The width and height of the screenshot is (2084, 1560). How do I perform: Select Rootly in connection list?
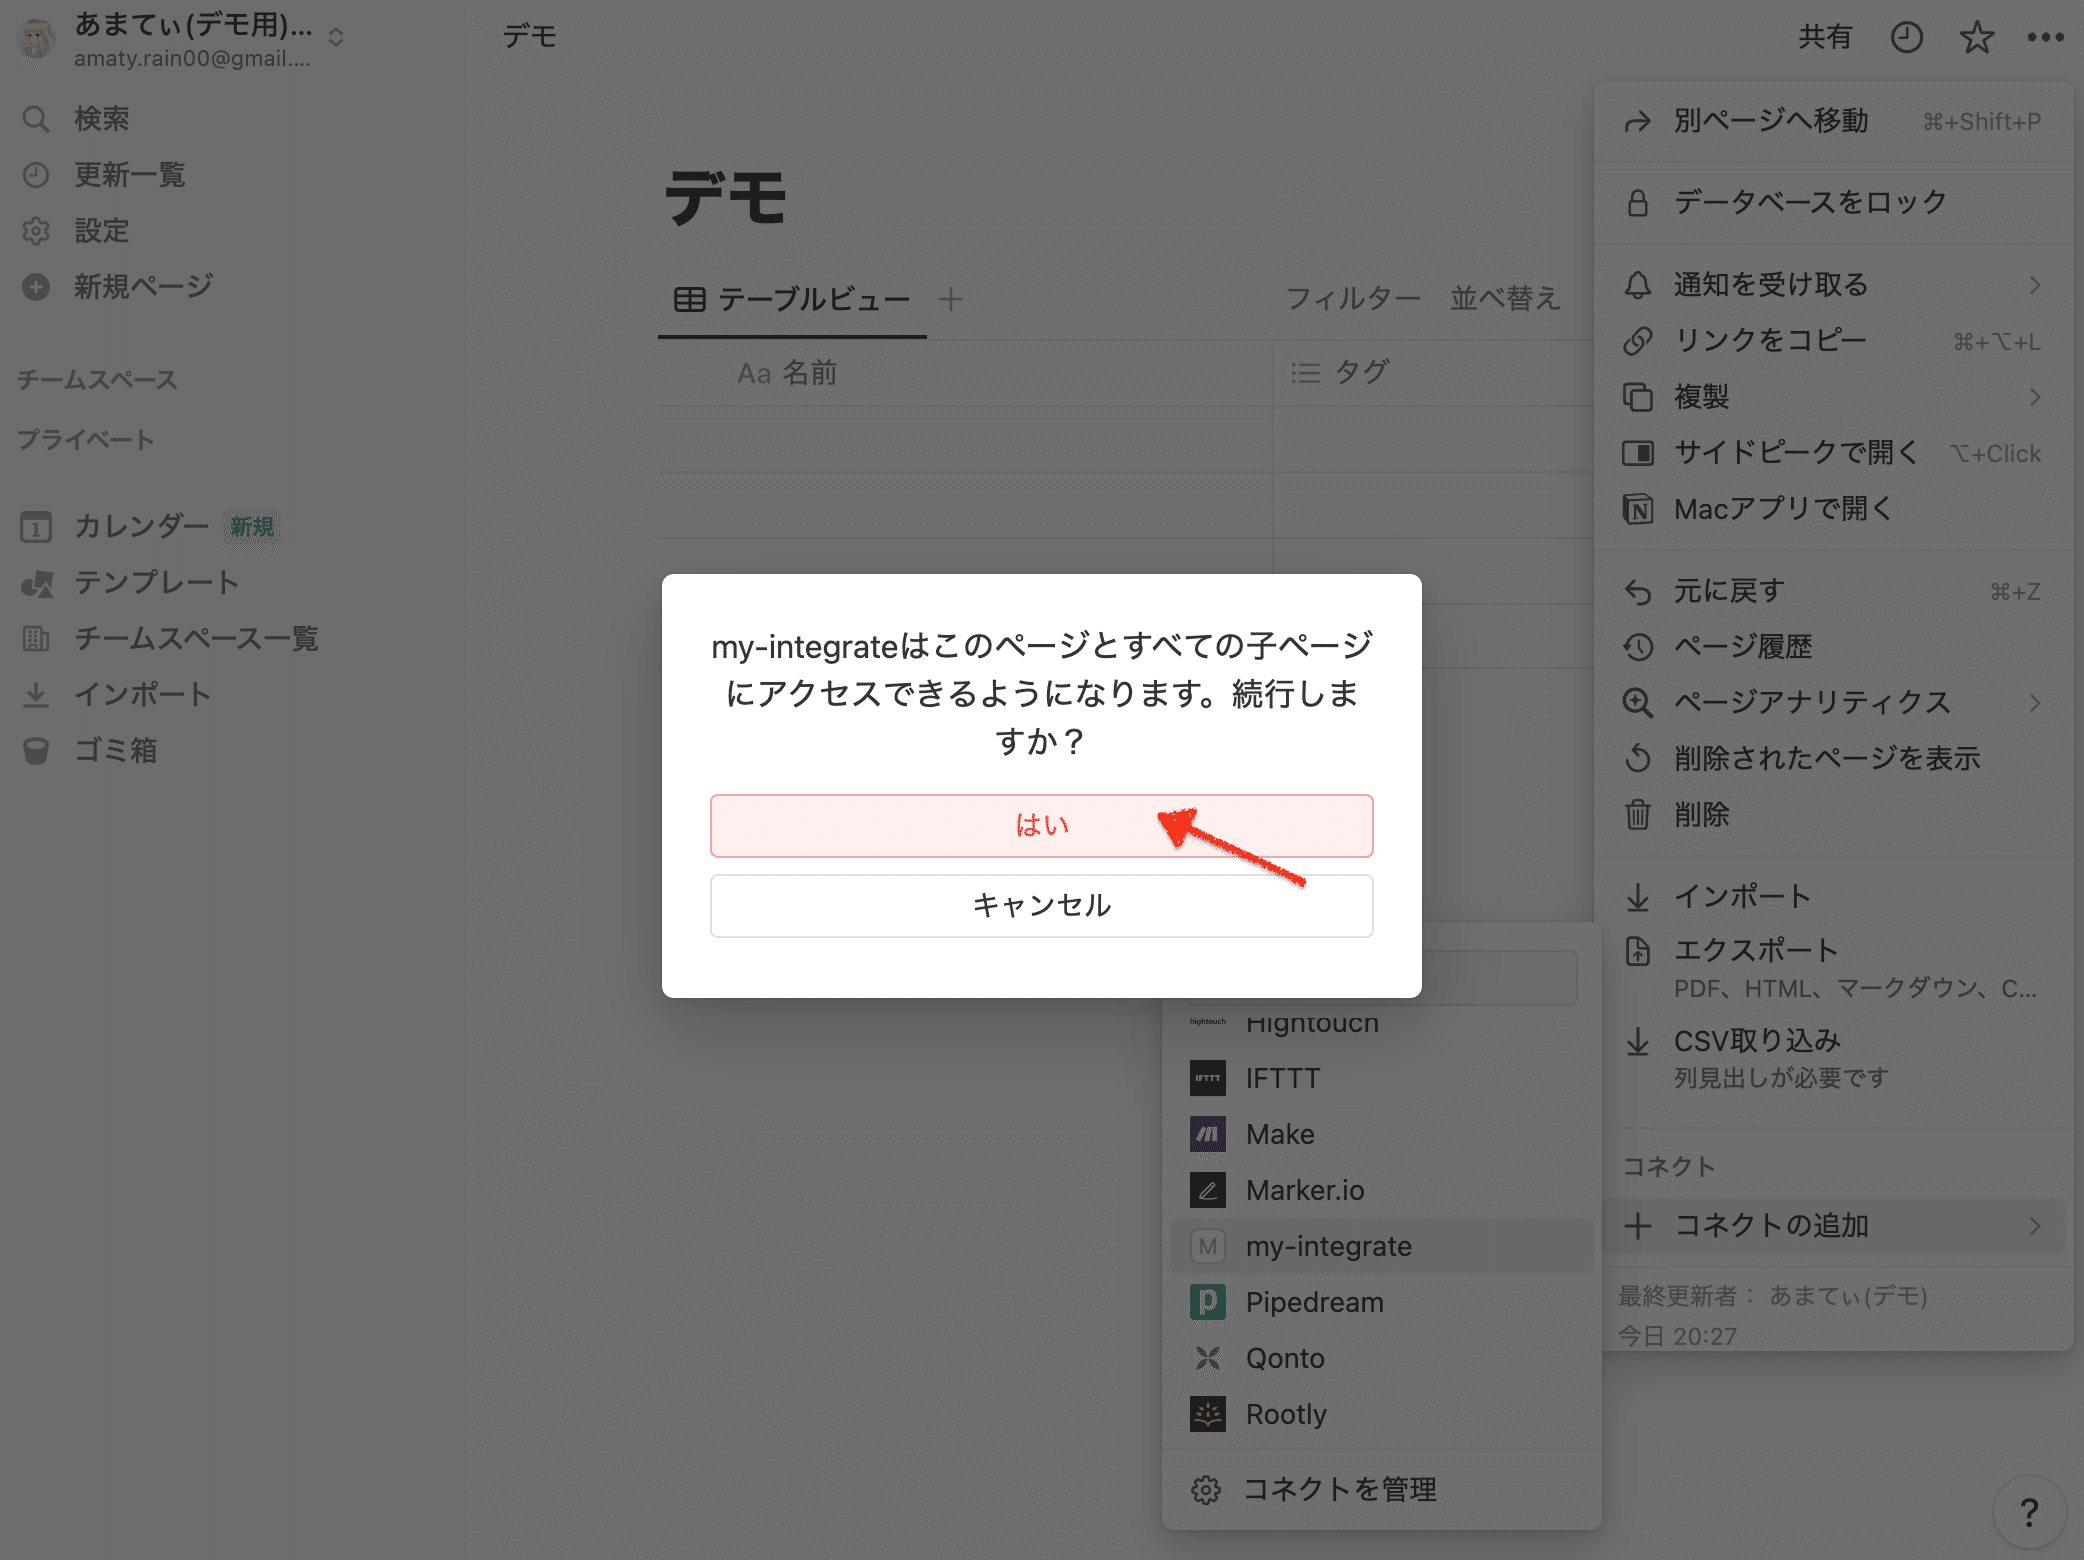[x=1381, y=1414]
